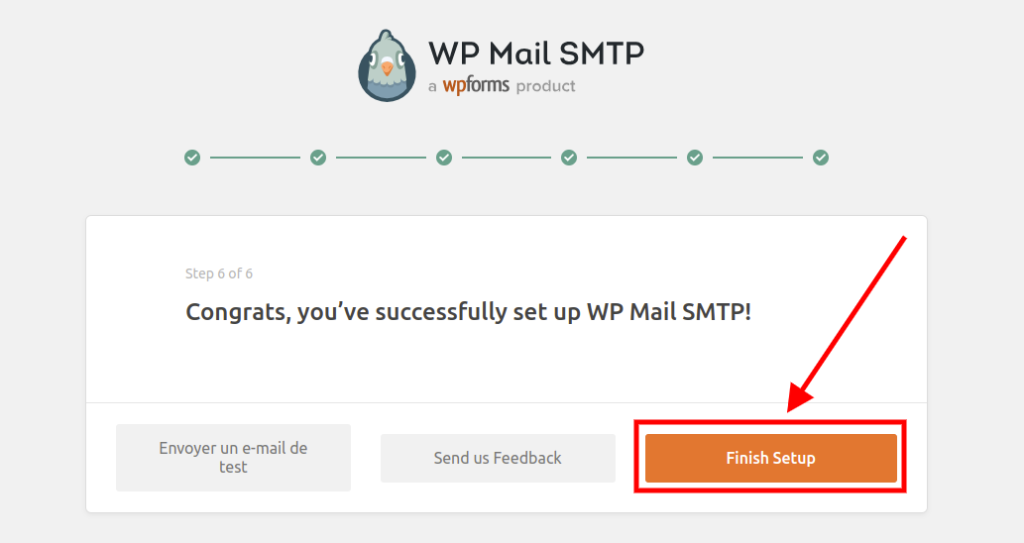Select the second step checkmark icon
The image size is (1024, 543).
coord(318,157)
